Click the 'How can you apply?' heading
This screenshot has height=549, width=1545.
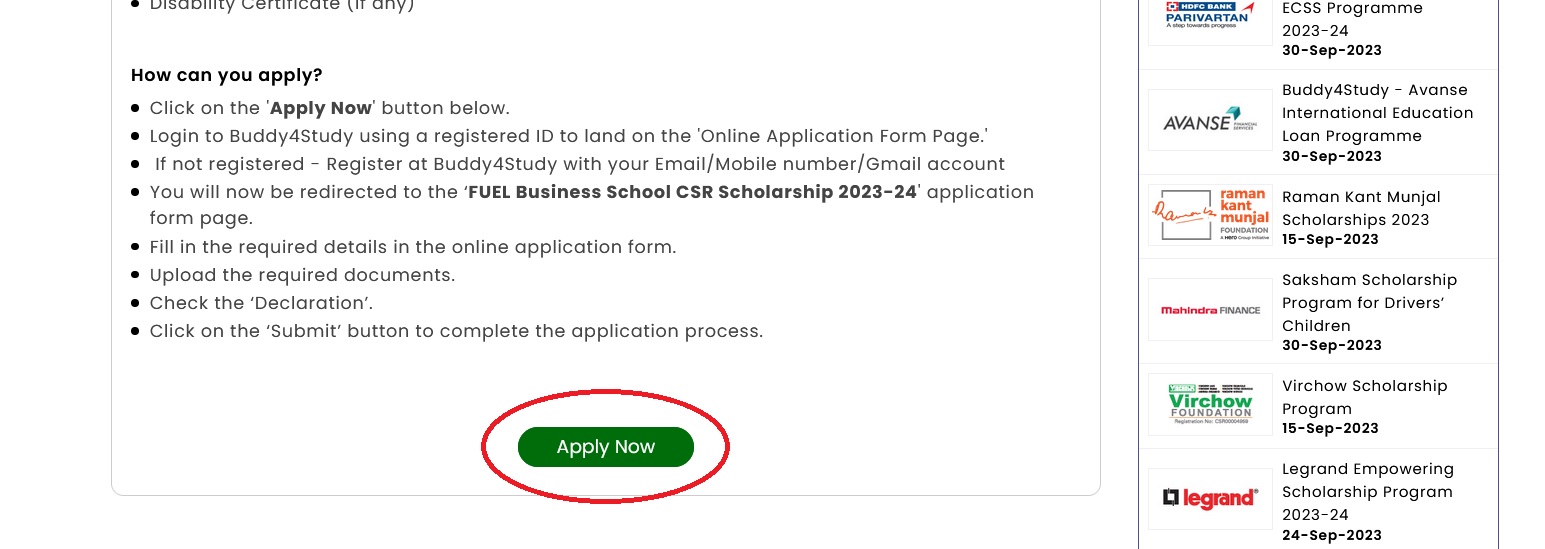click(227, 75)
